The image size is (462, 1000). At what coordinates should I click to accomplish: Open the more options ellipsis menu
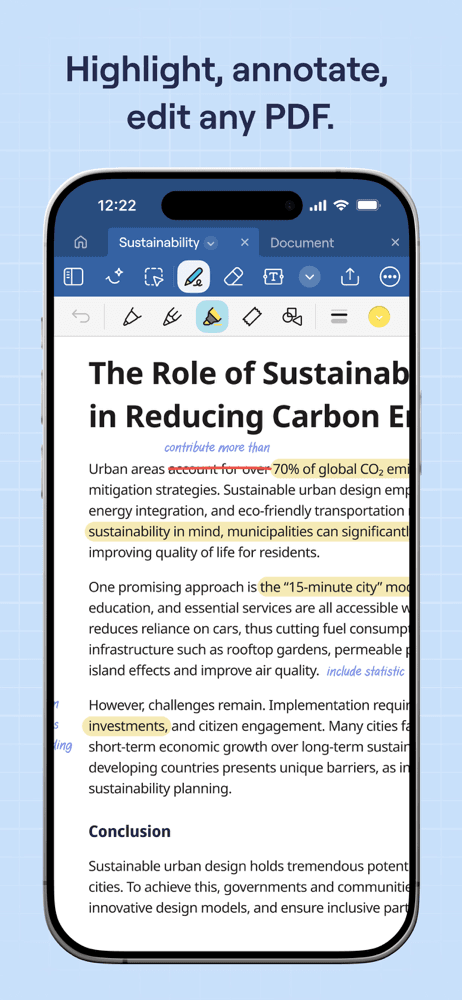coord(389,277)
